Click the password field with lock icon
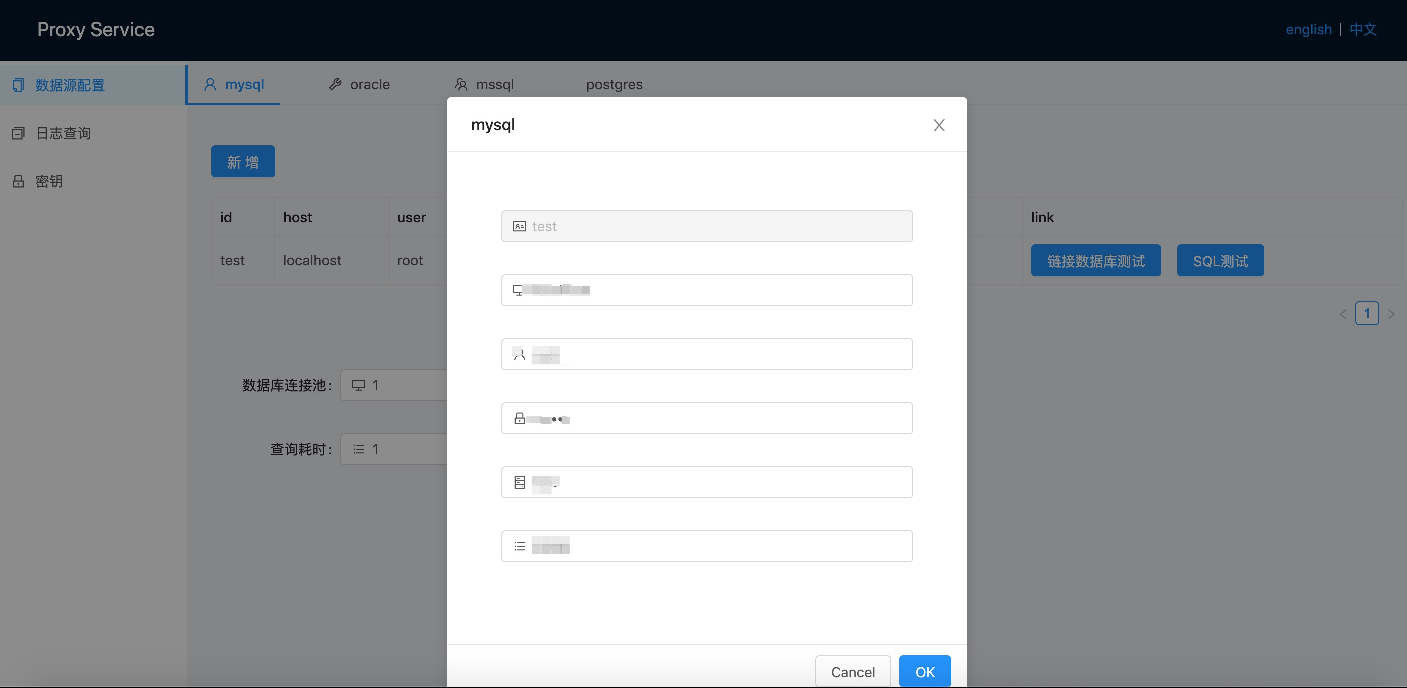 point(707,418)
